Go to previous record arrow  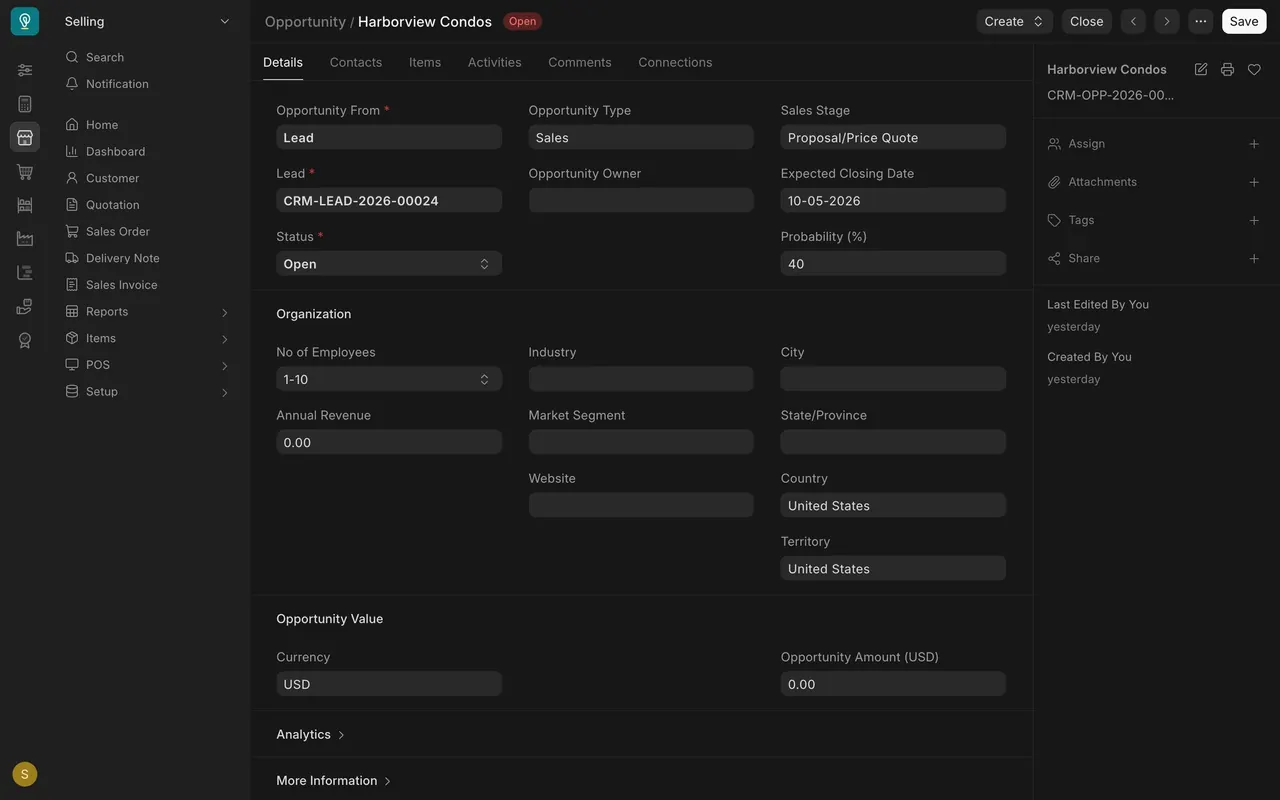[x=1133, y=21]
